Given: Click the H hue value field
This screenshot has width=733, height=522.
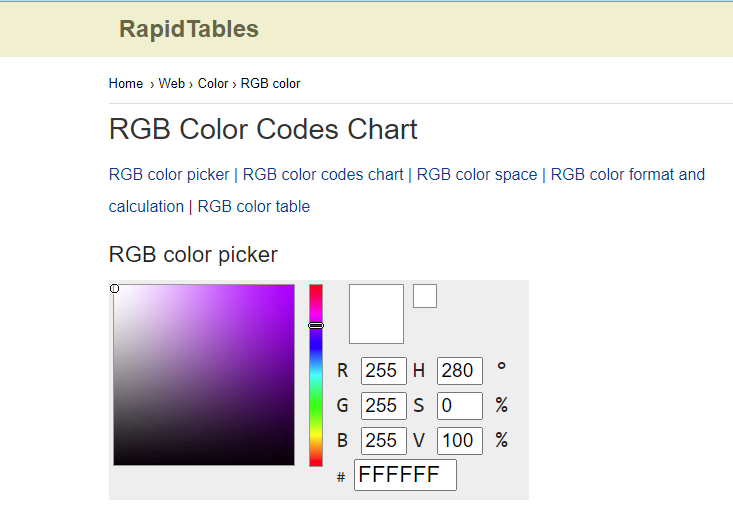Looking at the screenshot, I should (460, 371).
